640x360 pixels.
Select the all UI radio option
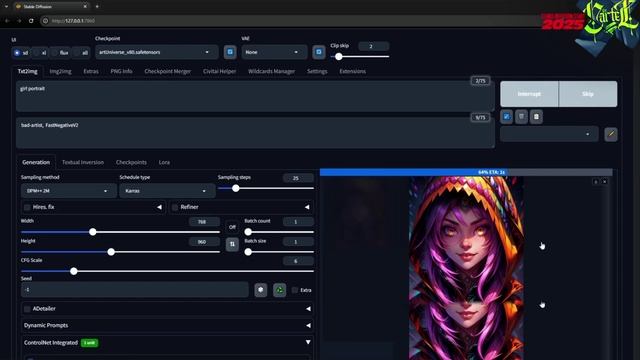point(77,53)
